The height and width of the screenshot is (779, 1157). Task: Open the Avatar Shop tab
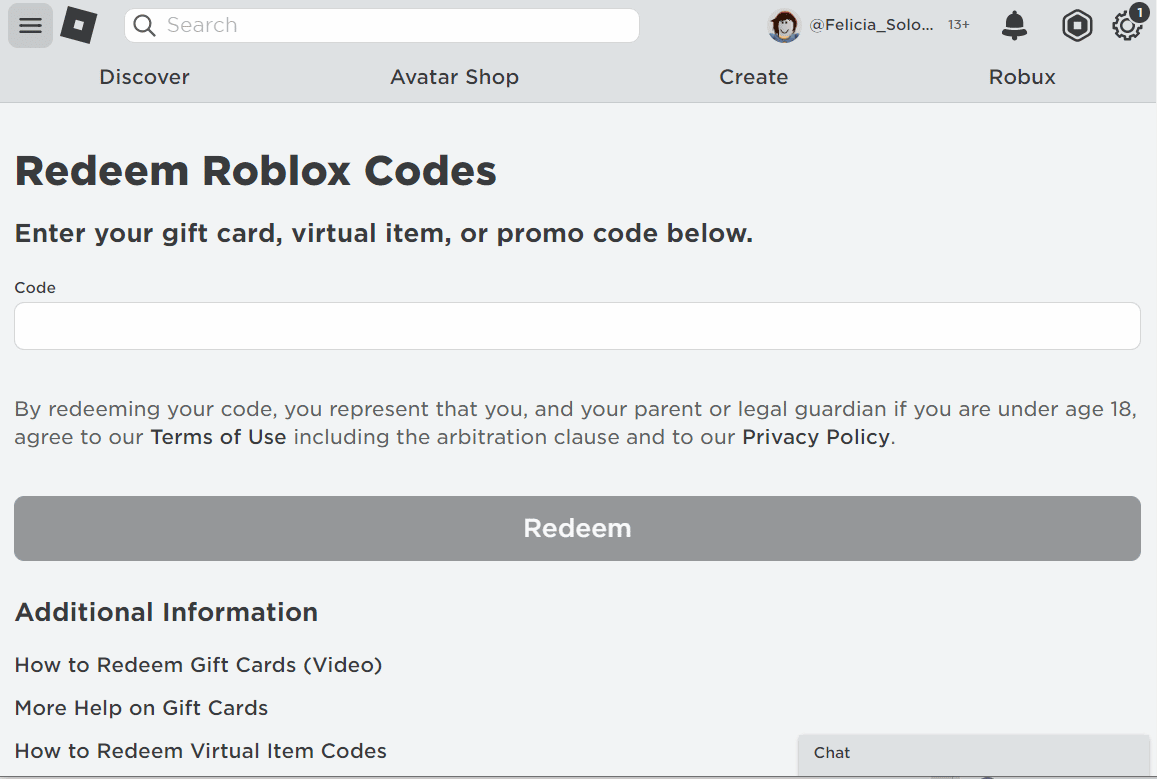(454, 76)
